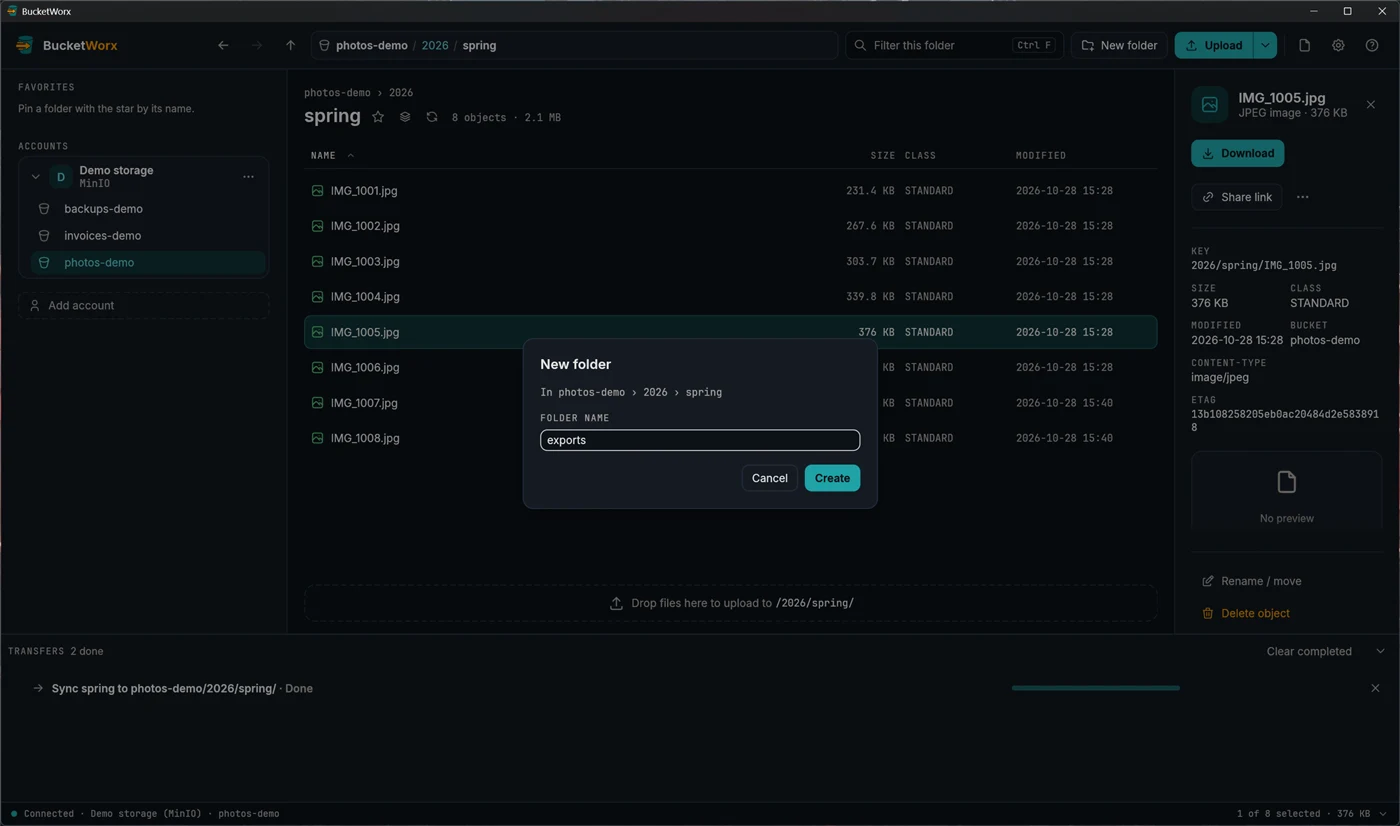1400x826 pixels.
Task: Close the IMG_1005.jpg details panel
Action: pyautogui.click(x=1371, y=105)
